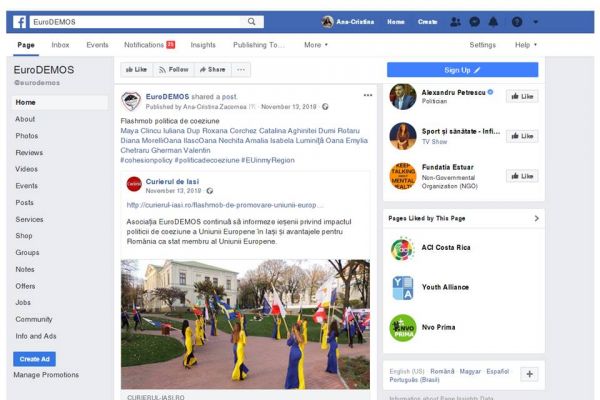This screenshot has height=400, width=600.
Task: Expand the Help dropdown
Action: coord(526,45)
